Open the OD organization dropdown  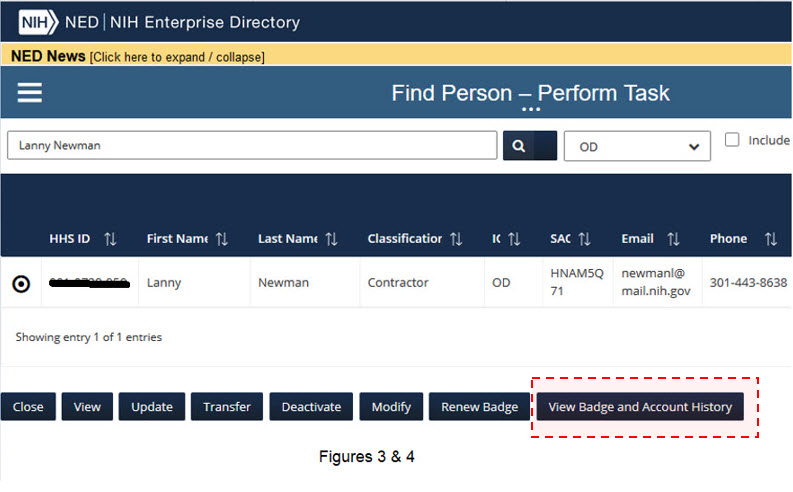(x=637, y=146)
